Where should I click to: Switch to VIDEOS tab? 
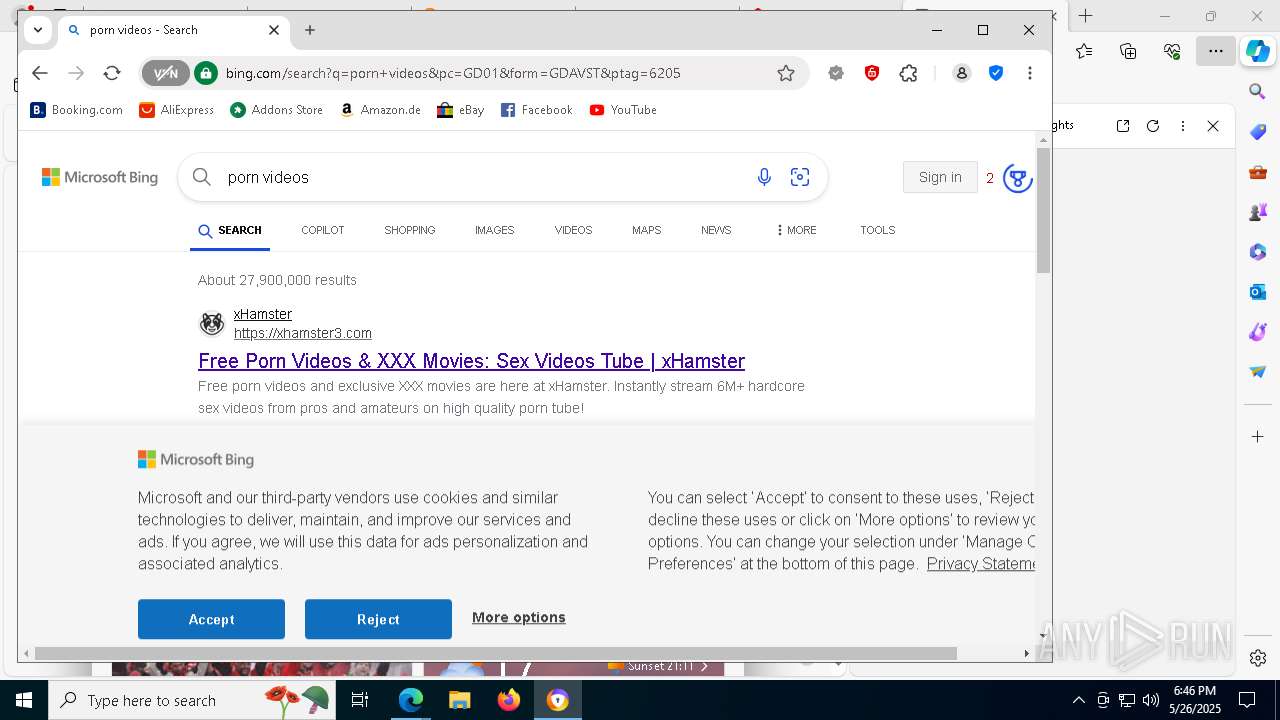(x=573, y=230)
